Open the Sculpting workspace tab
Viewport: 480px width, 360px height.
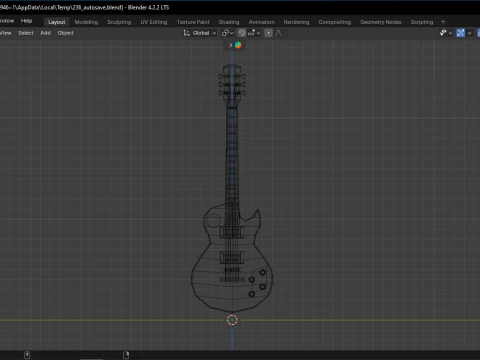coord(119,22)
